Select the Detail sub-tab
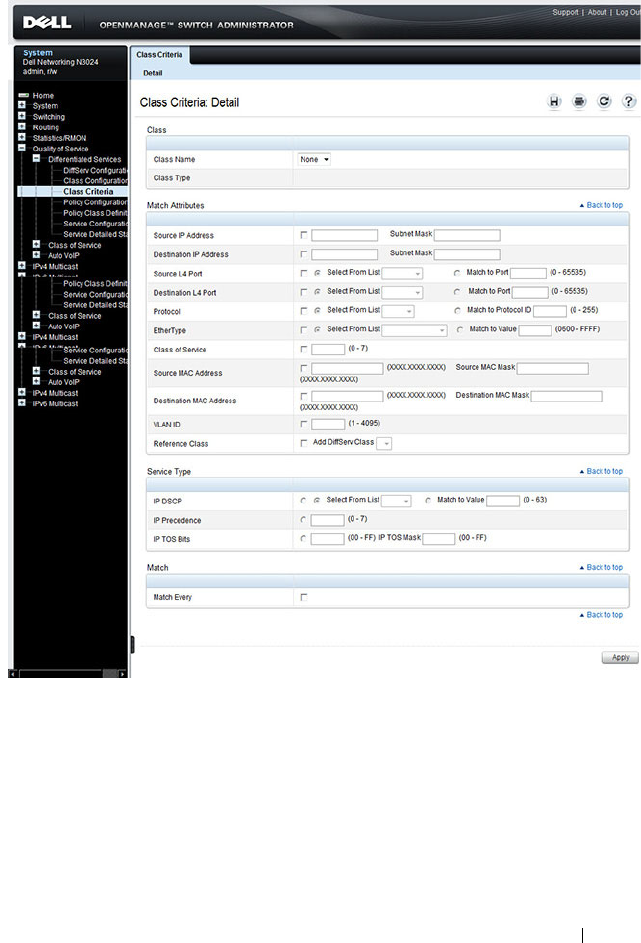The height and width of the screenshot is (943, 641). coord(153,73)
